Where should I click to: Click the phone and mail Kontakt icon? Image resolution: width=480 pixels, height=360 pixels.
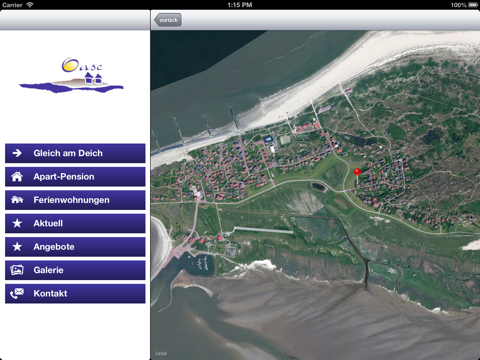(x=17, y=293)
